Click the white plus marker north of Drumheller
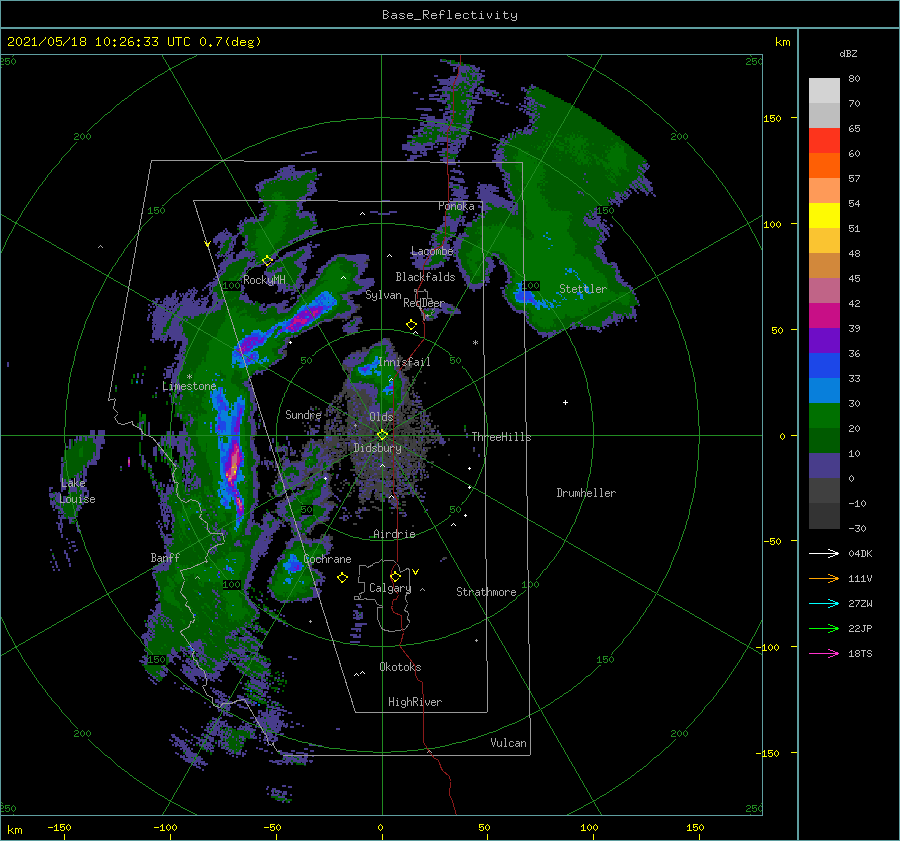The height and width of the screenshot is (841, 900). [x=565, y=402]
